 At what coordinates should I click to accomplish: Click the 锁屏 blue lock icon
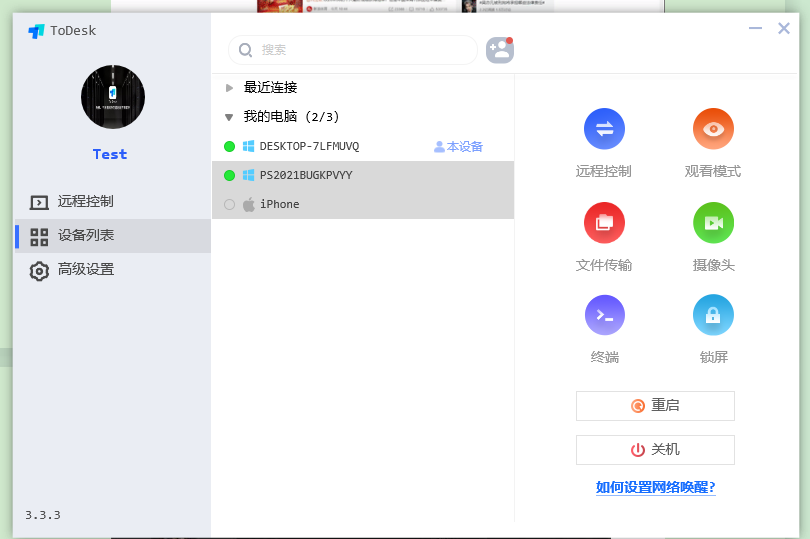713,315
